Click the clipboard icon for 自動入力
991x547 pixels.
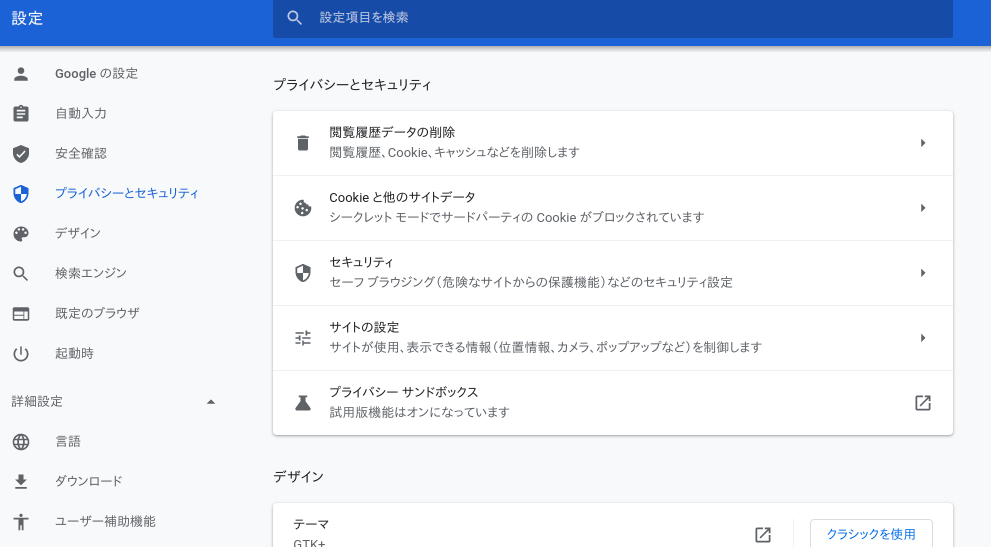(x=21, y=114)
